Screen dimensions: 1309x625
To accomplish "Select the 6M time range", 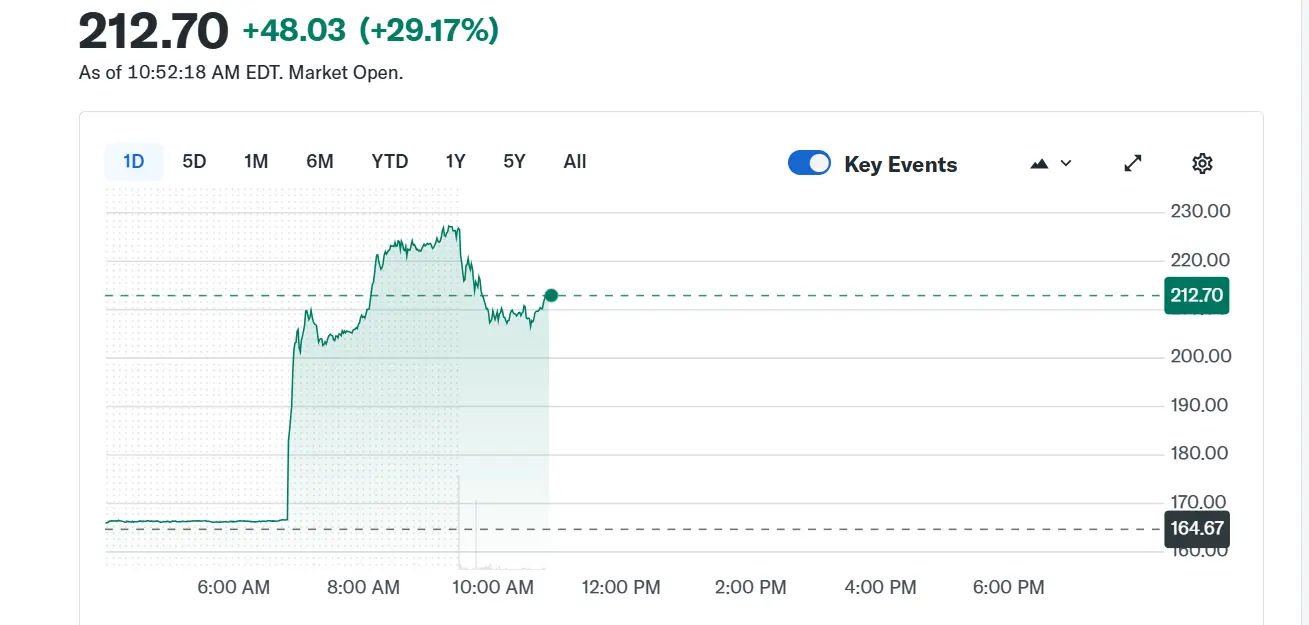I will (320, 162).
